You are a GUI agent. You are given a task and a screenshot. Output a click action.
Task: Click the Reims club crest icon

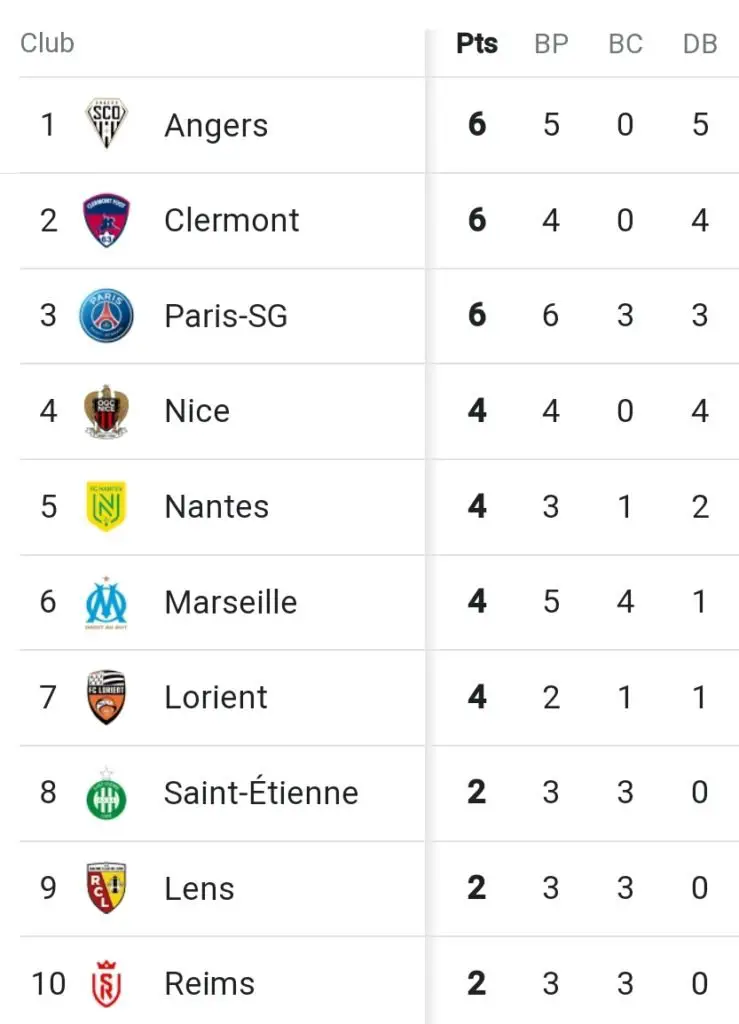106,983
